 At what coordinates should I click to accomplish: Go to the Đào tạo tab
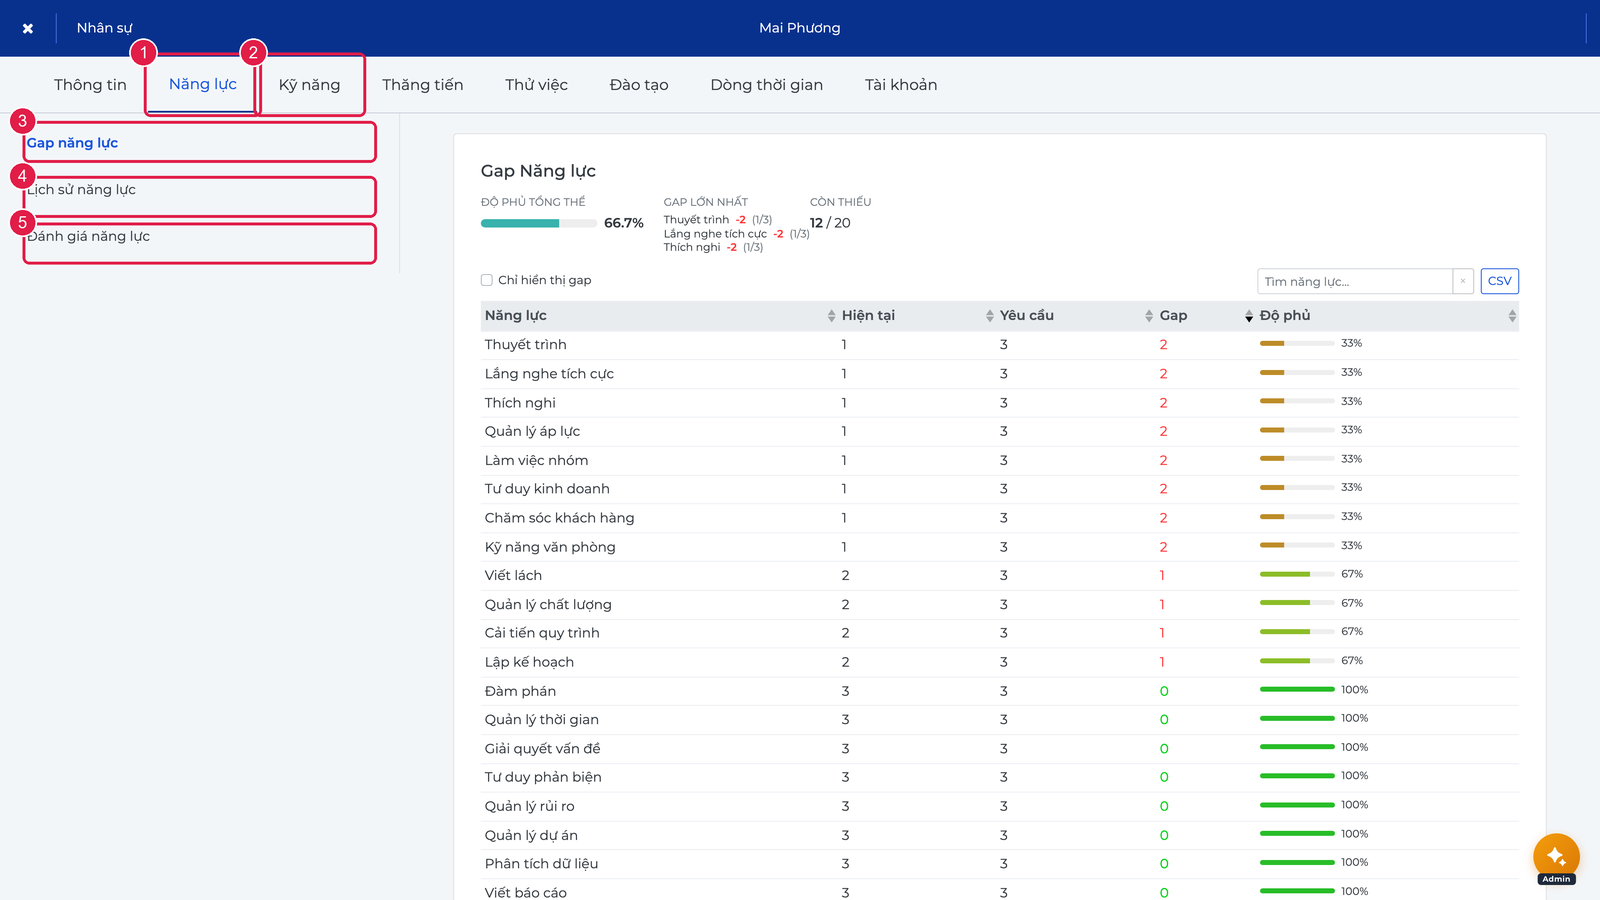[x=639, y=85]
